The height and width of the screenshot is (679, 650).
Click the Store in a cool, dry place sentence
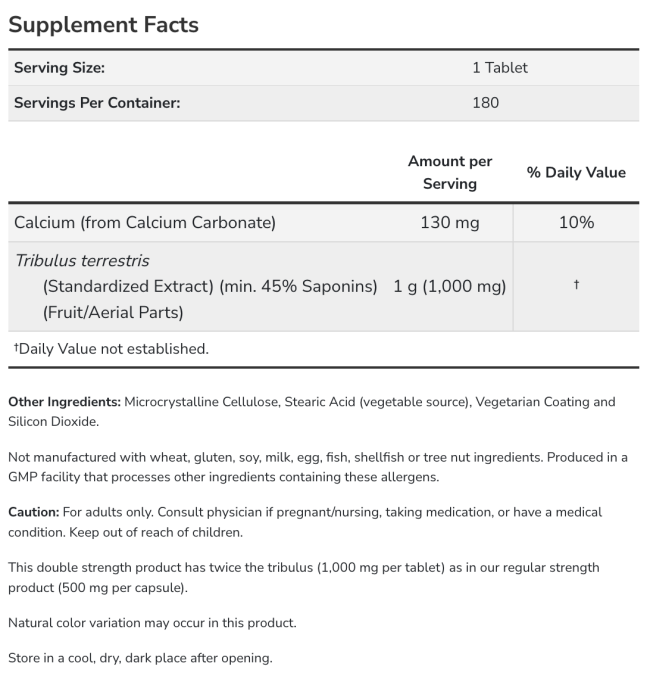pos(140,658)
